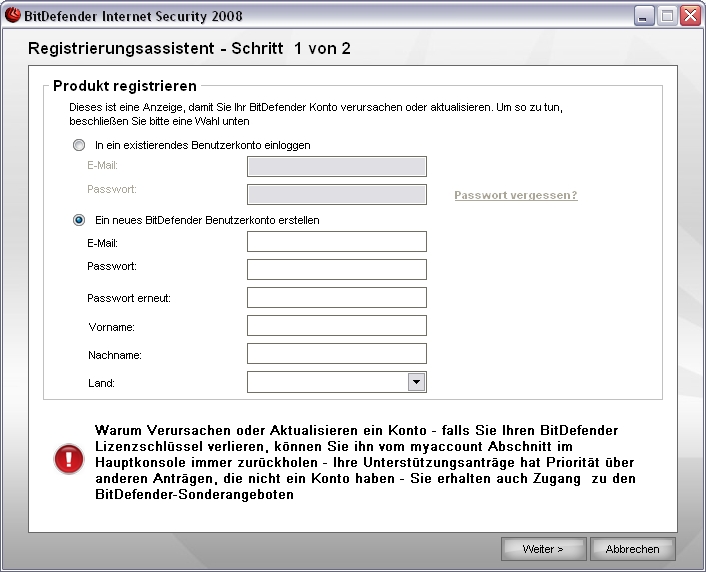Click the BitDefender logo icon in title bar
Image resolution: width=706 pixels, height=572 pixels.
[13, 15]
